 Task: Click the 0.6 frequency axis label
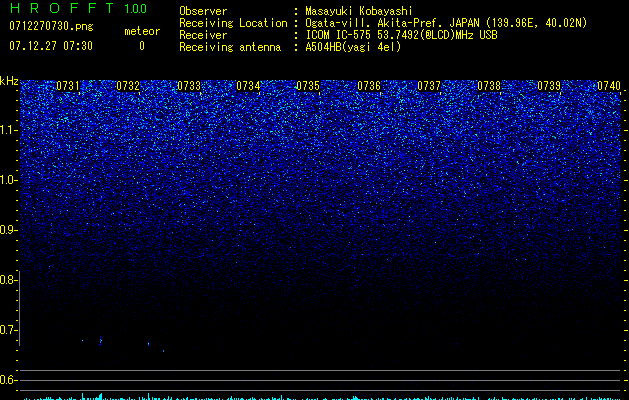[x=7, y=380]
